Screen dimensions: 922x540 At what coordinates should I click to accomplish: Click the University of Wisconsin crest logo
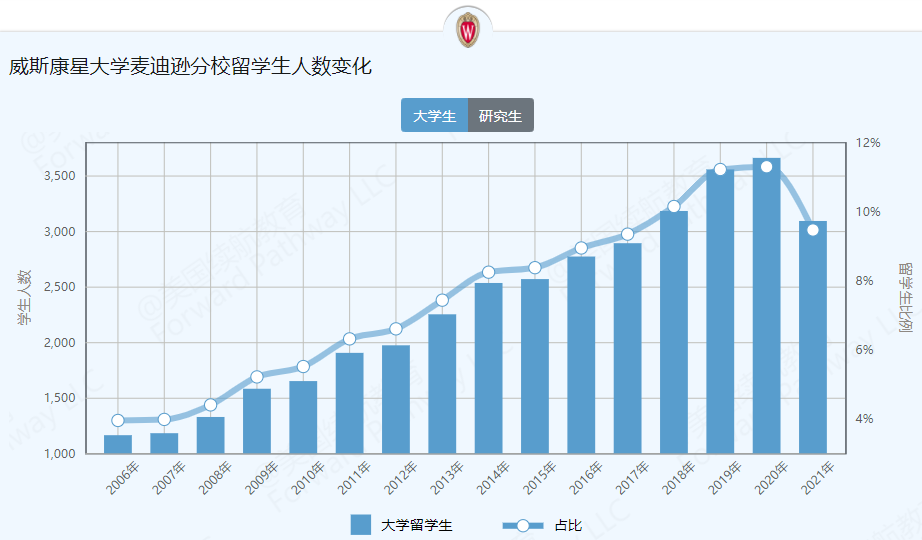click(x=468, y=29)
